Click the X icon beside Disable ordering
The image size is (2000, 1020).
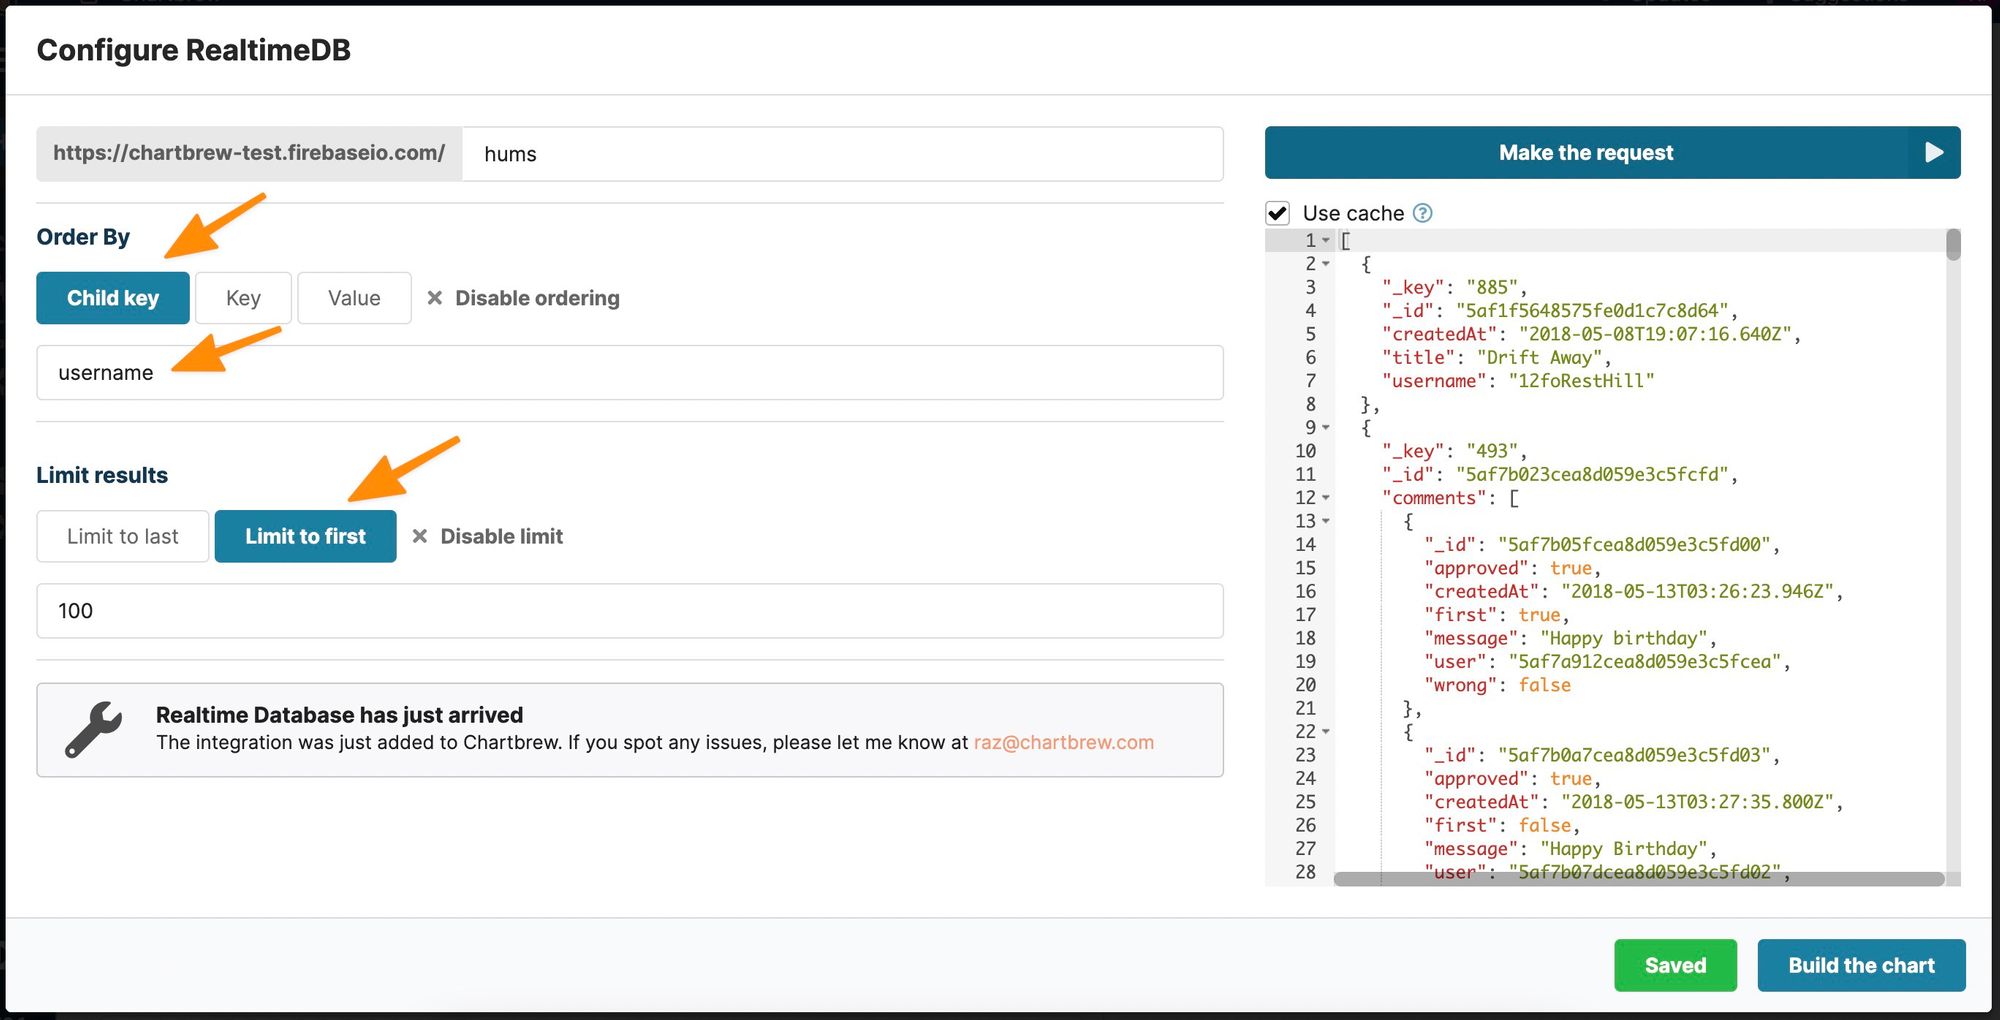pyautogui.click(x=435, y=298)
